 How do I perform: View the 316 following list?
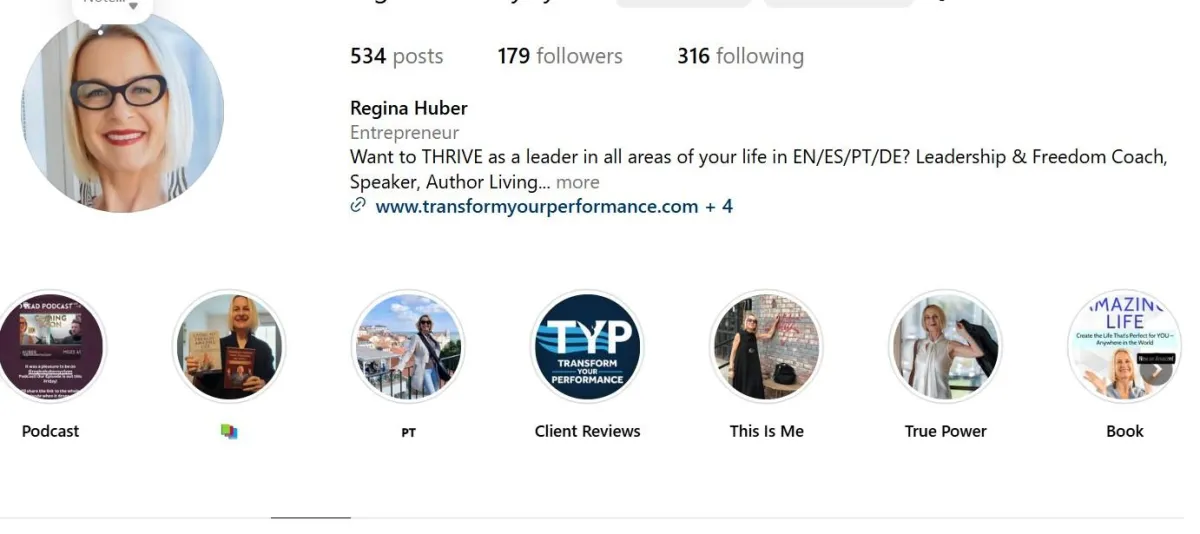[740, 56]
